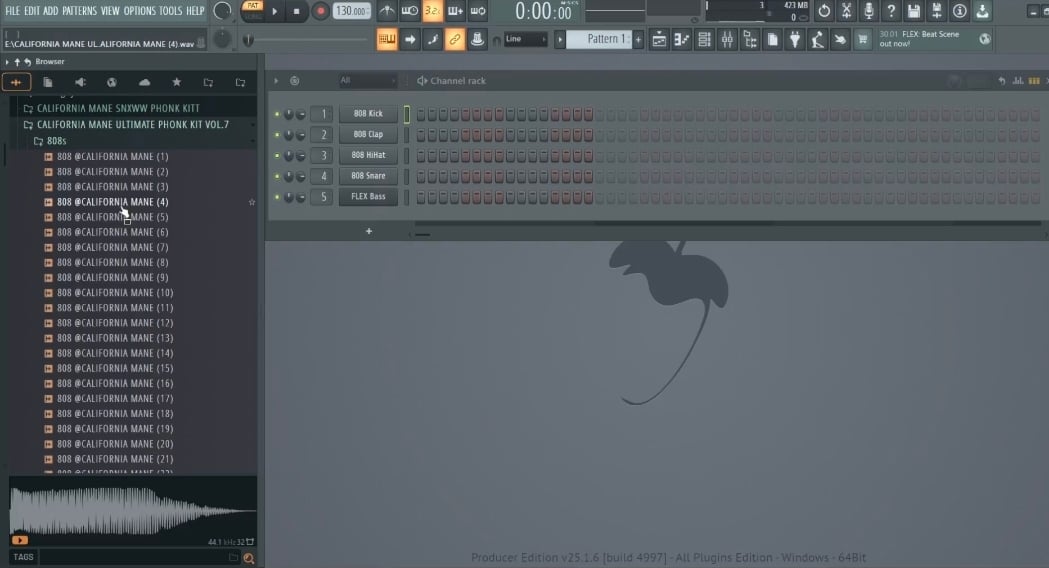The height and width of the screenshot is (568, 1049).
Task: Mute the 808 HiHat channel
Action: 277,156
